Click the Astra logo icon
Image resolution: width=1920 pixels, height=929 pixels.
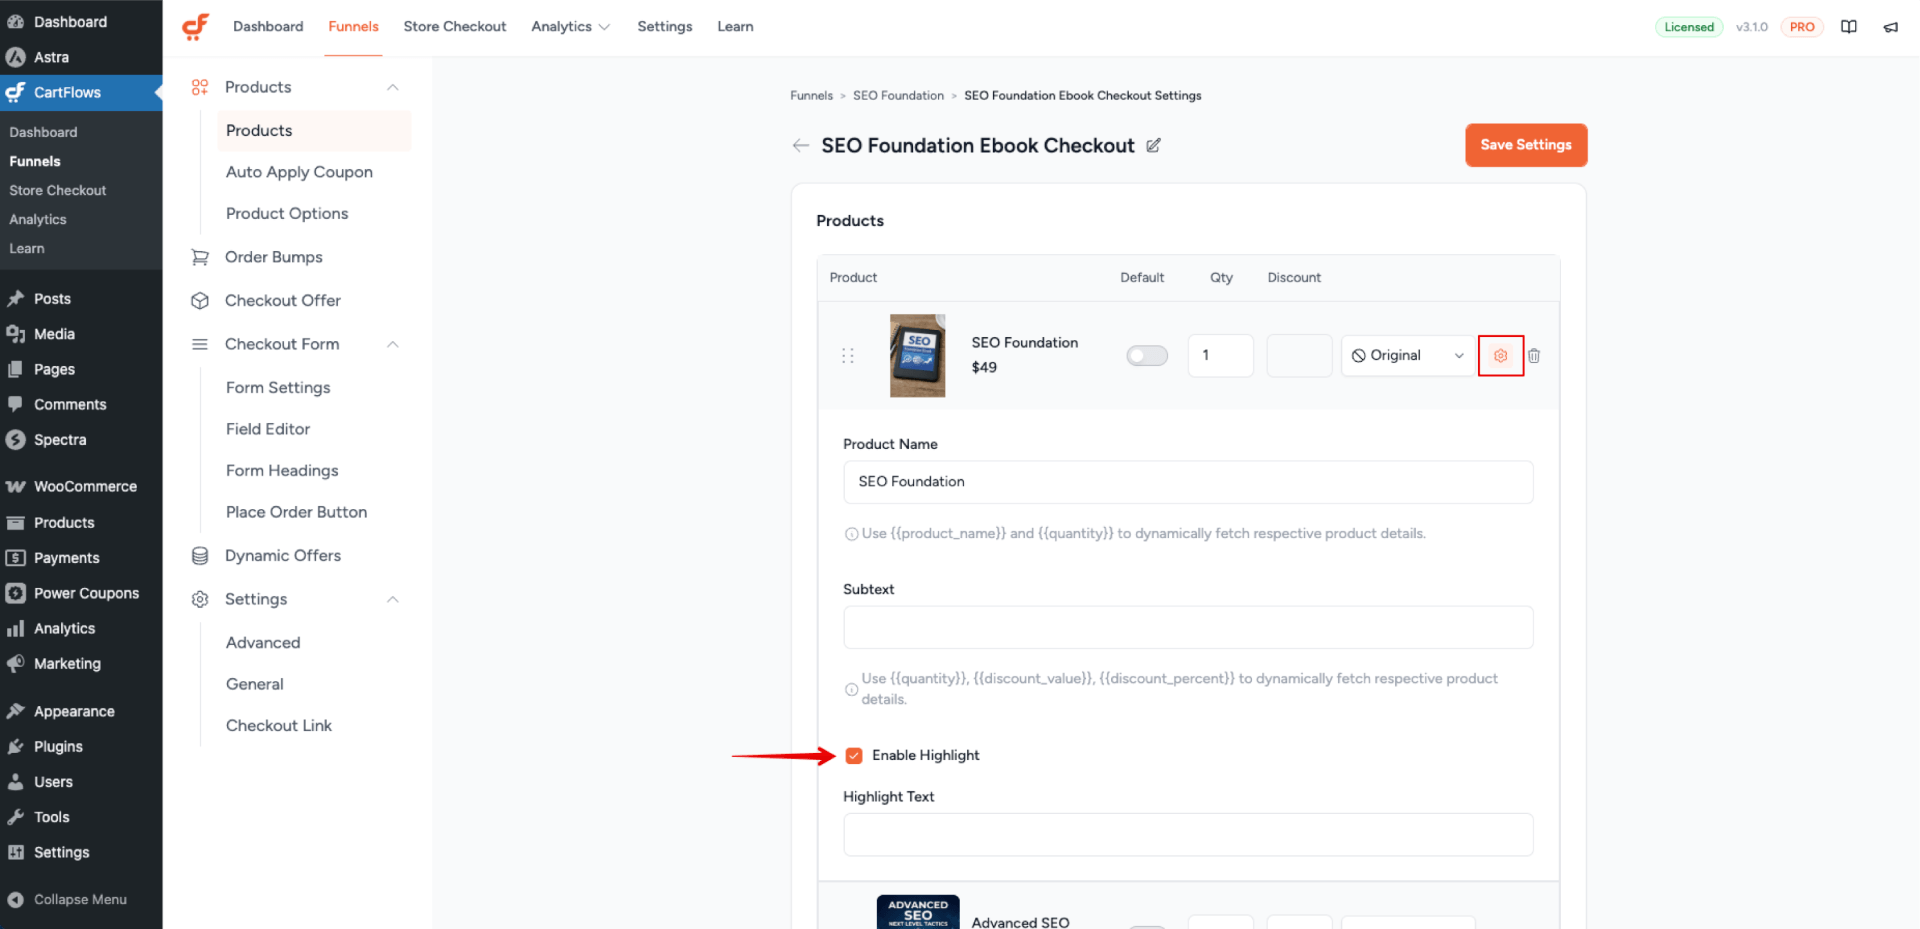coord(15,57)
